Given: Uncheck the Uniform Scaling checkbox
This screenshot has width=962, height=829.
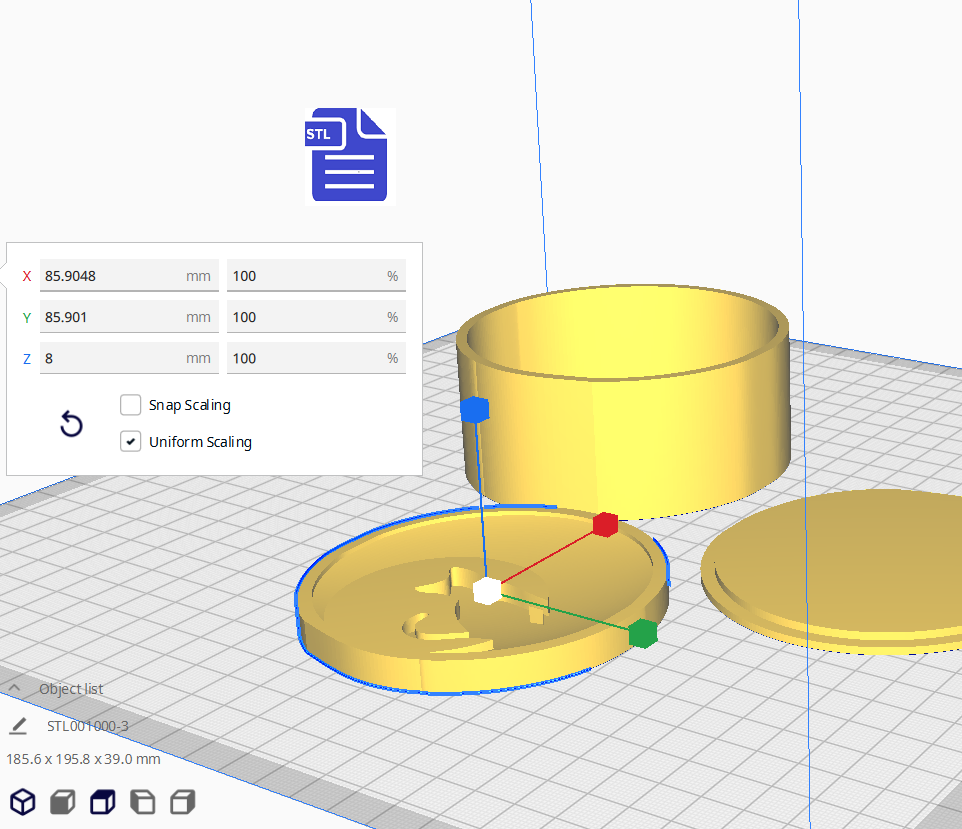Looking at the screenshot, I should [130, 441].
